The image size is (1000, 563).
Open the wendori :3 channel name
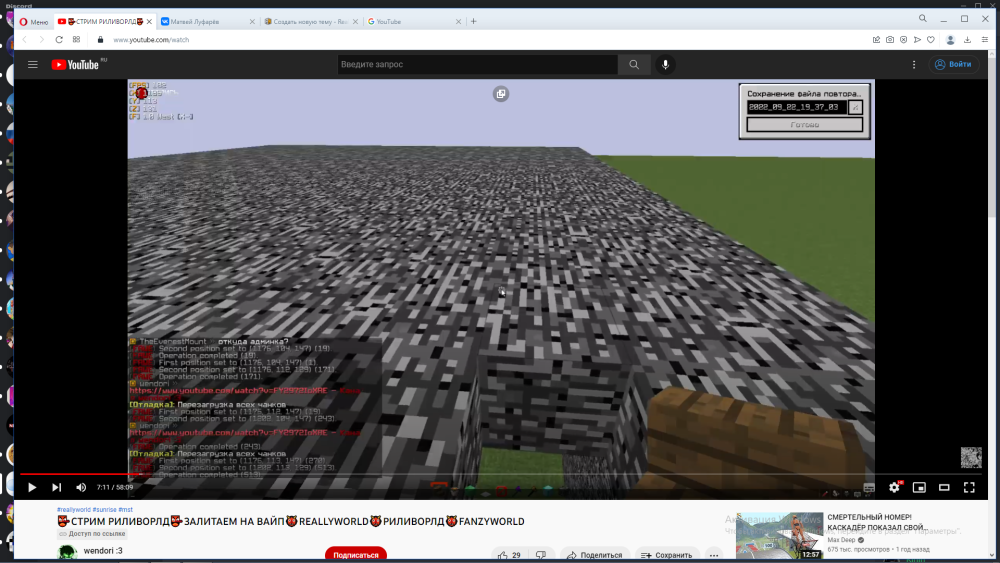click(103, 551)
